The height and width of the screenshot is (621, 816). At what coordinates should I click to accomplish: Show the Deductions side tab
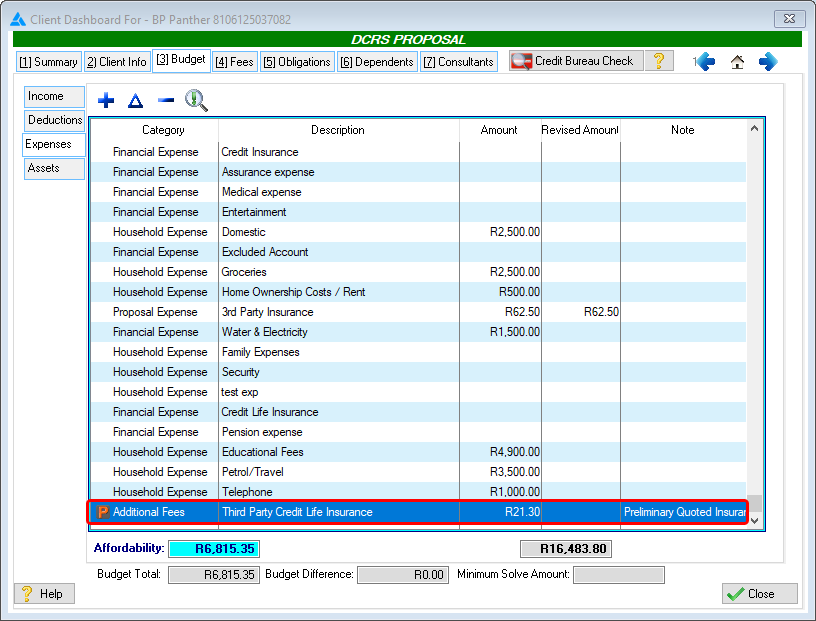point(55,120)
